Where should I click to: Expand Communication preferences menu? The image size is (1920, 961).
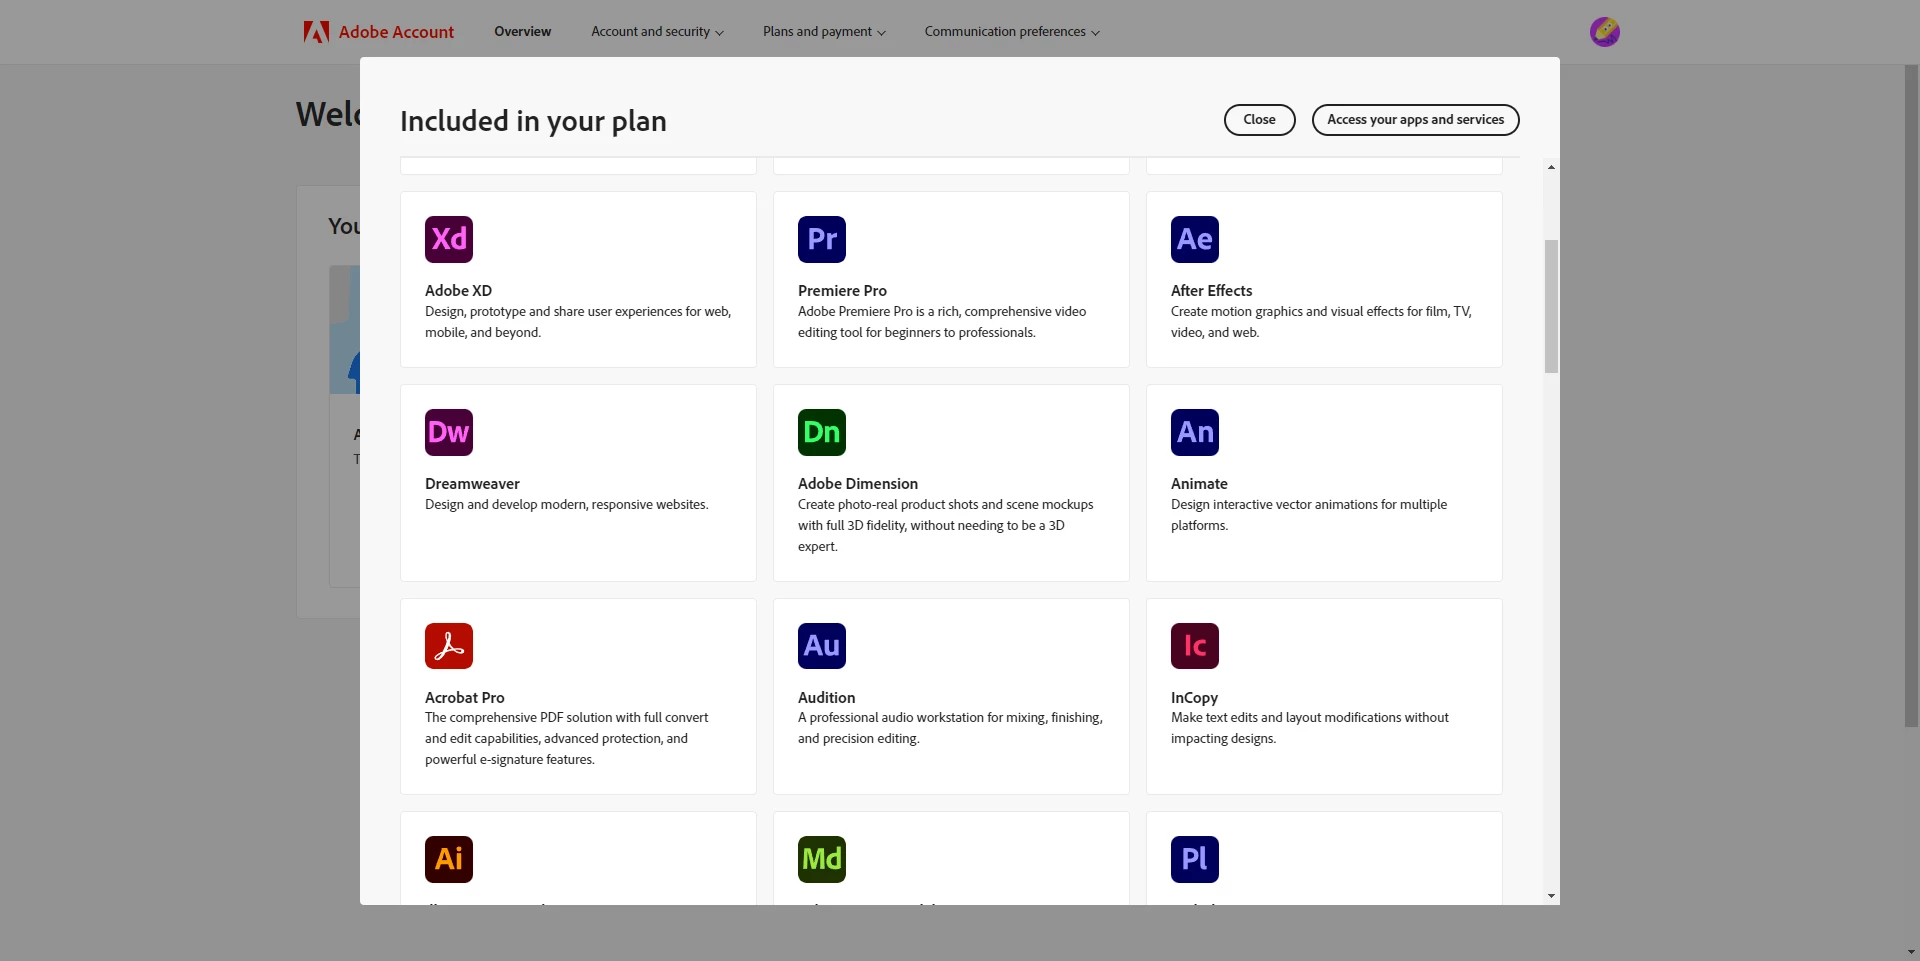click(x=1012, y=32)
